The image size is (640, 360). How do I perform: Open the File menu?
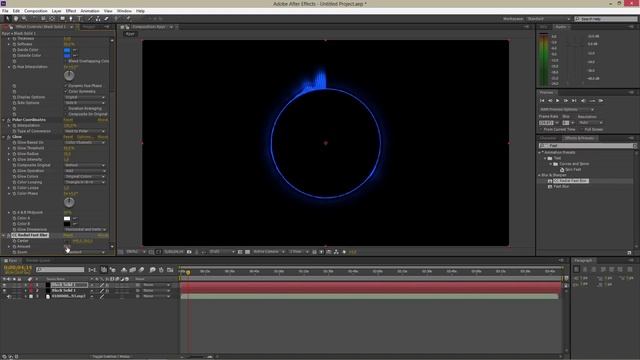click(x=5, y=11)
